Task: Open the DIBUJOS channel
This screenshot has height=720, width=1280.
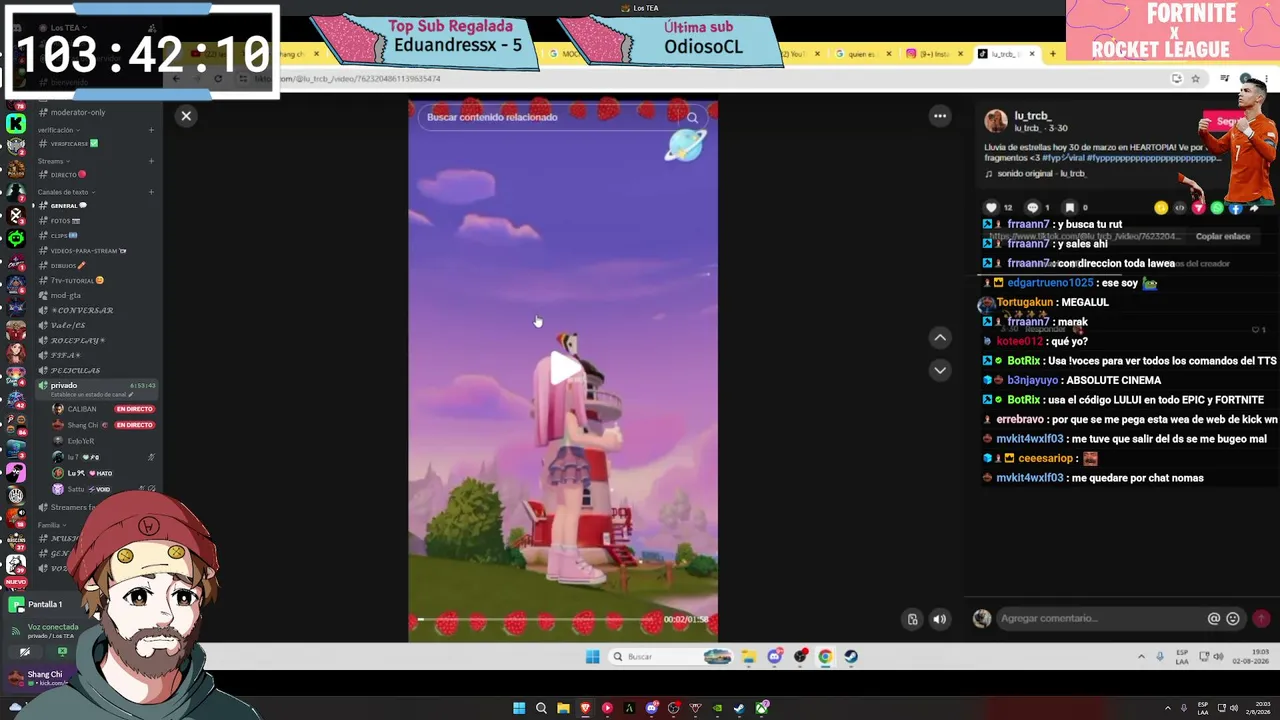Action: pos(68,266)
